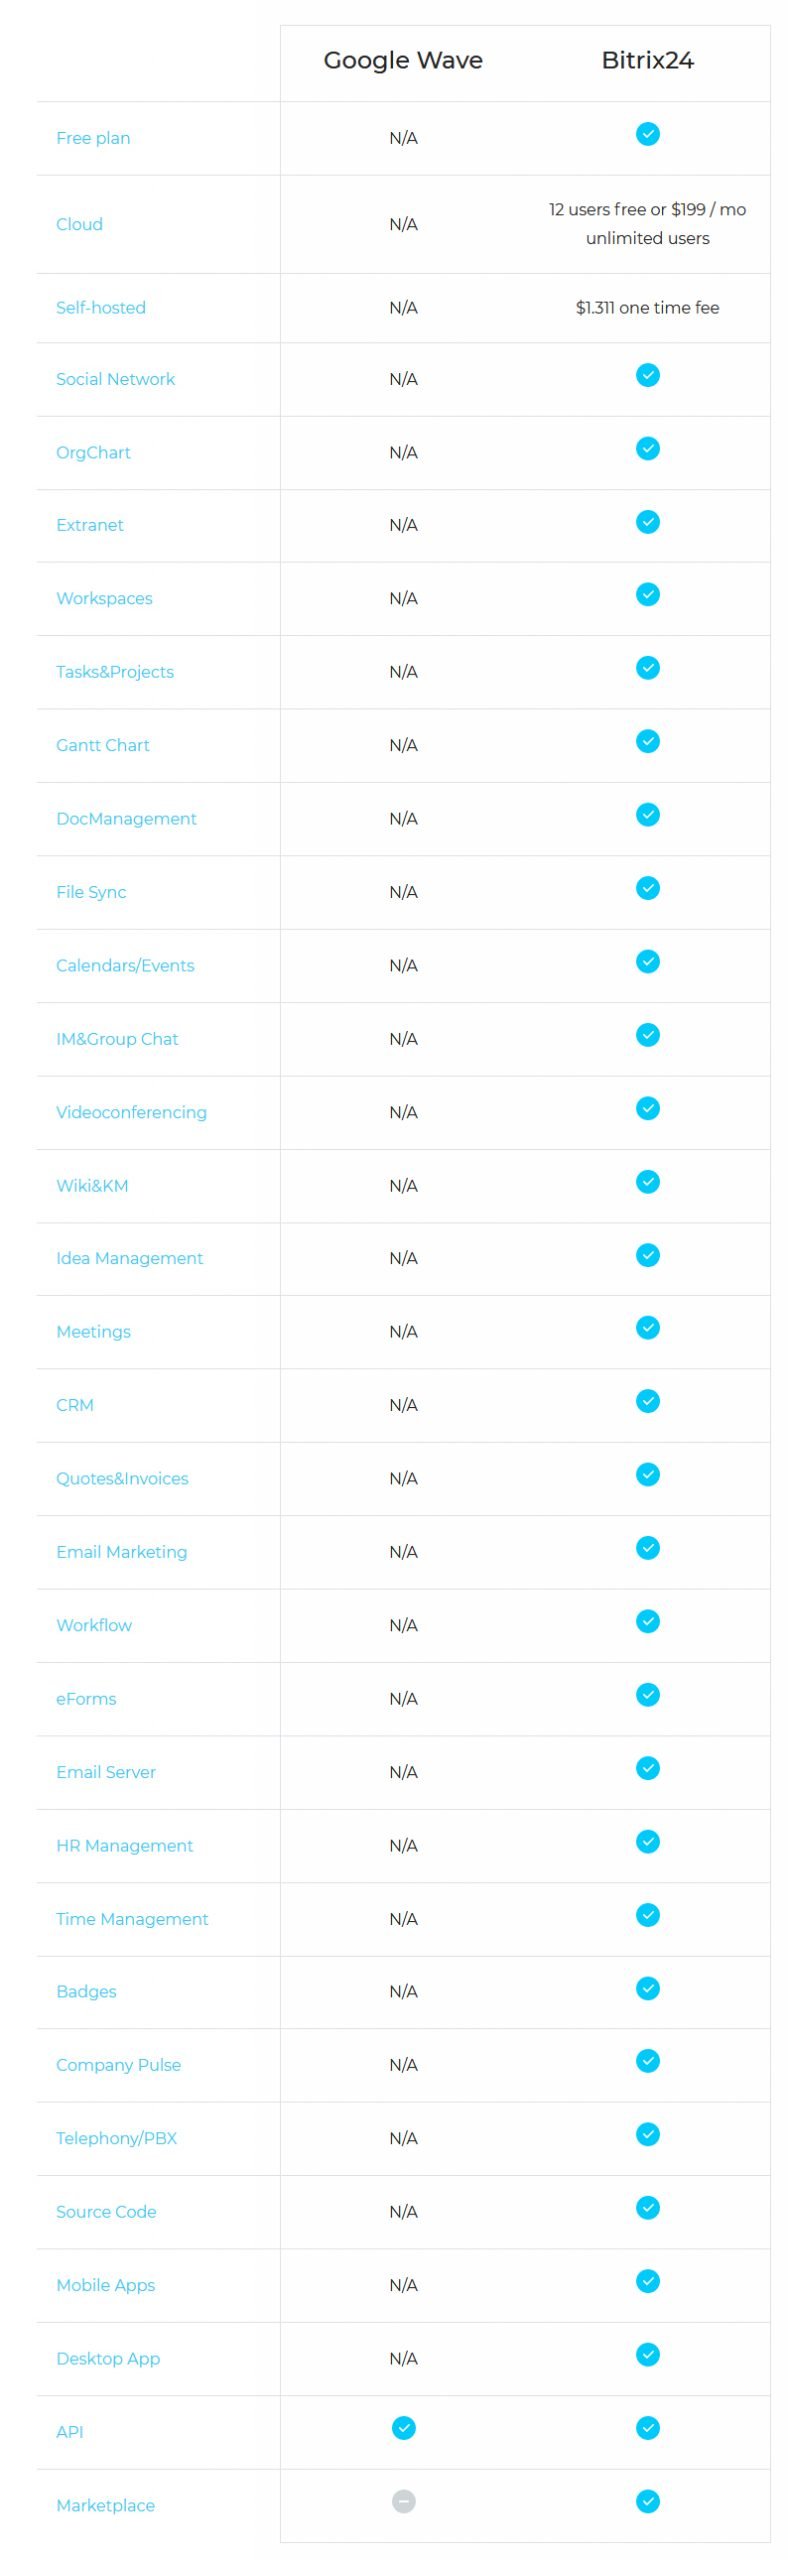Click the Bitrix24 checkmark in CRM row
This screenshot has height=2560, width=788.
647,1400
